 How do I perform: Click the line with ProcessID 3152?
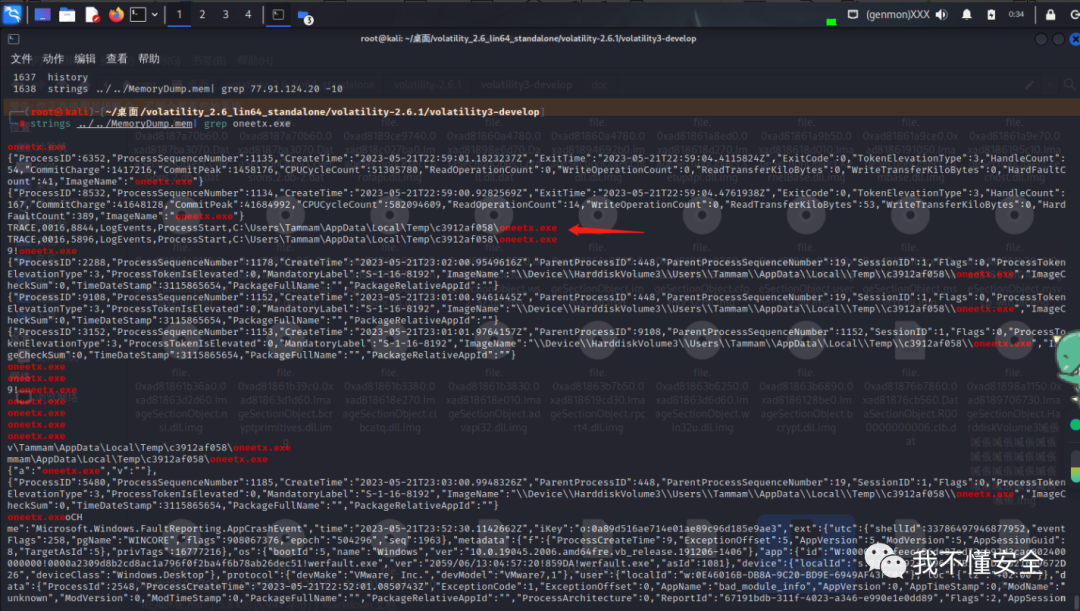(537, 343)
